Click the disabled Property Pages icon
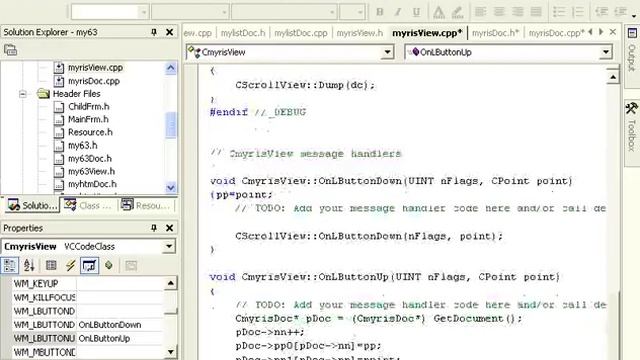 point(131,266)
